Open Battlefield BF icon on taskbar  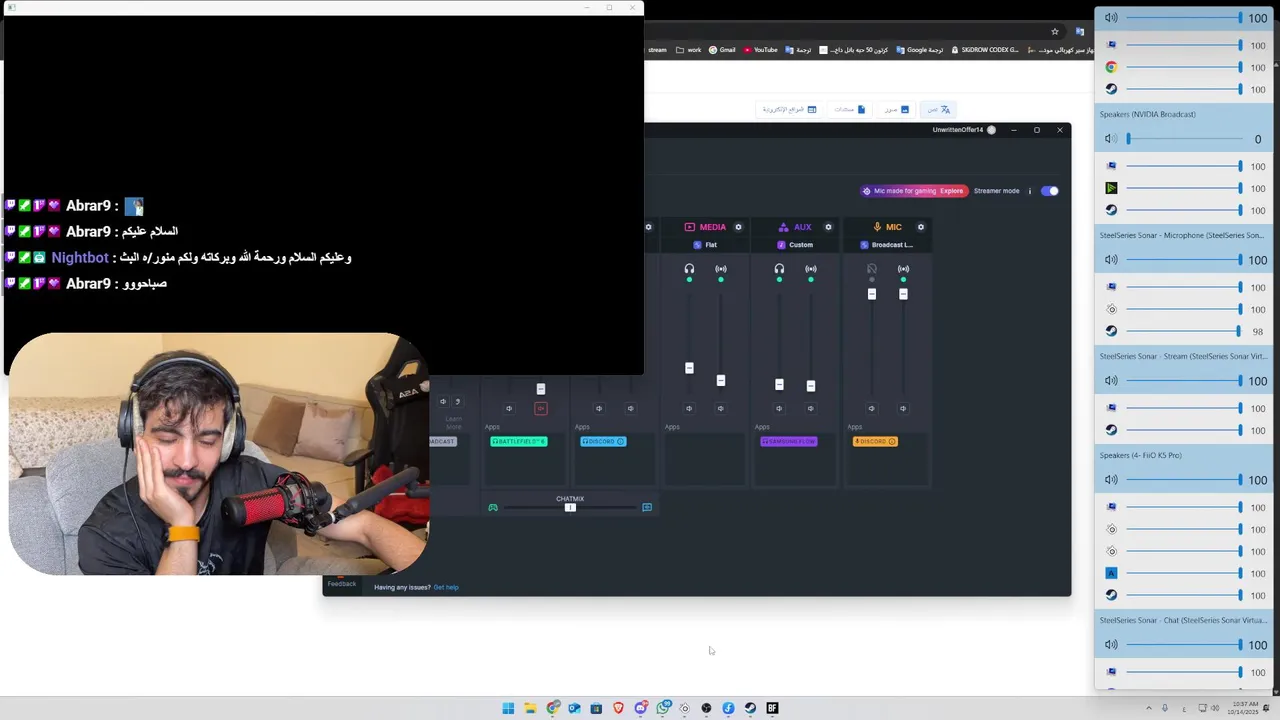772,708
